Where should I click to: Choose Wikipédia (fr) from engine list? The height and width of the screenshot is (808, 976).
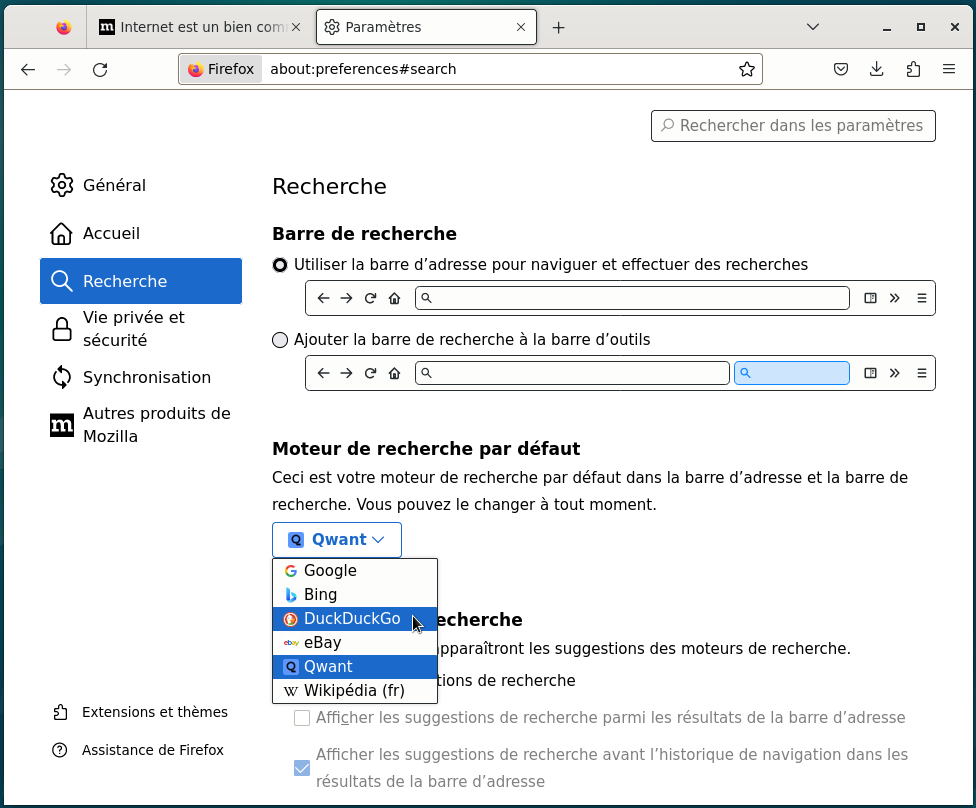tap(355, 691)
